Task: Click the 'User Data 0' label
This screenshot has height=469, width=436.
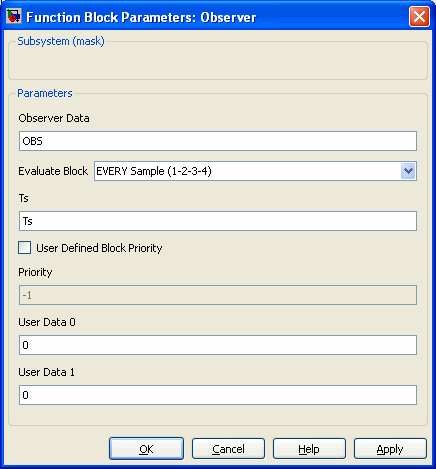Action: click(x=47, y=322)
